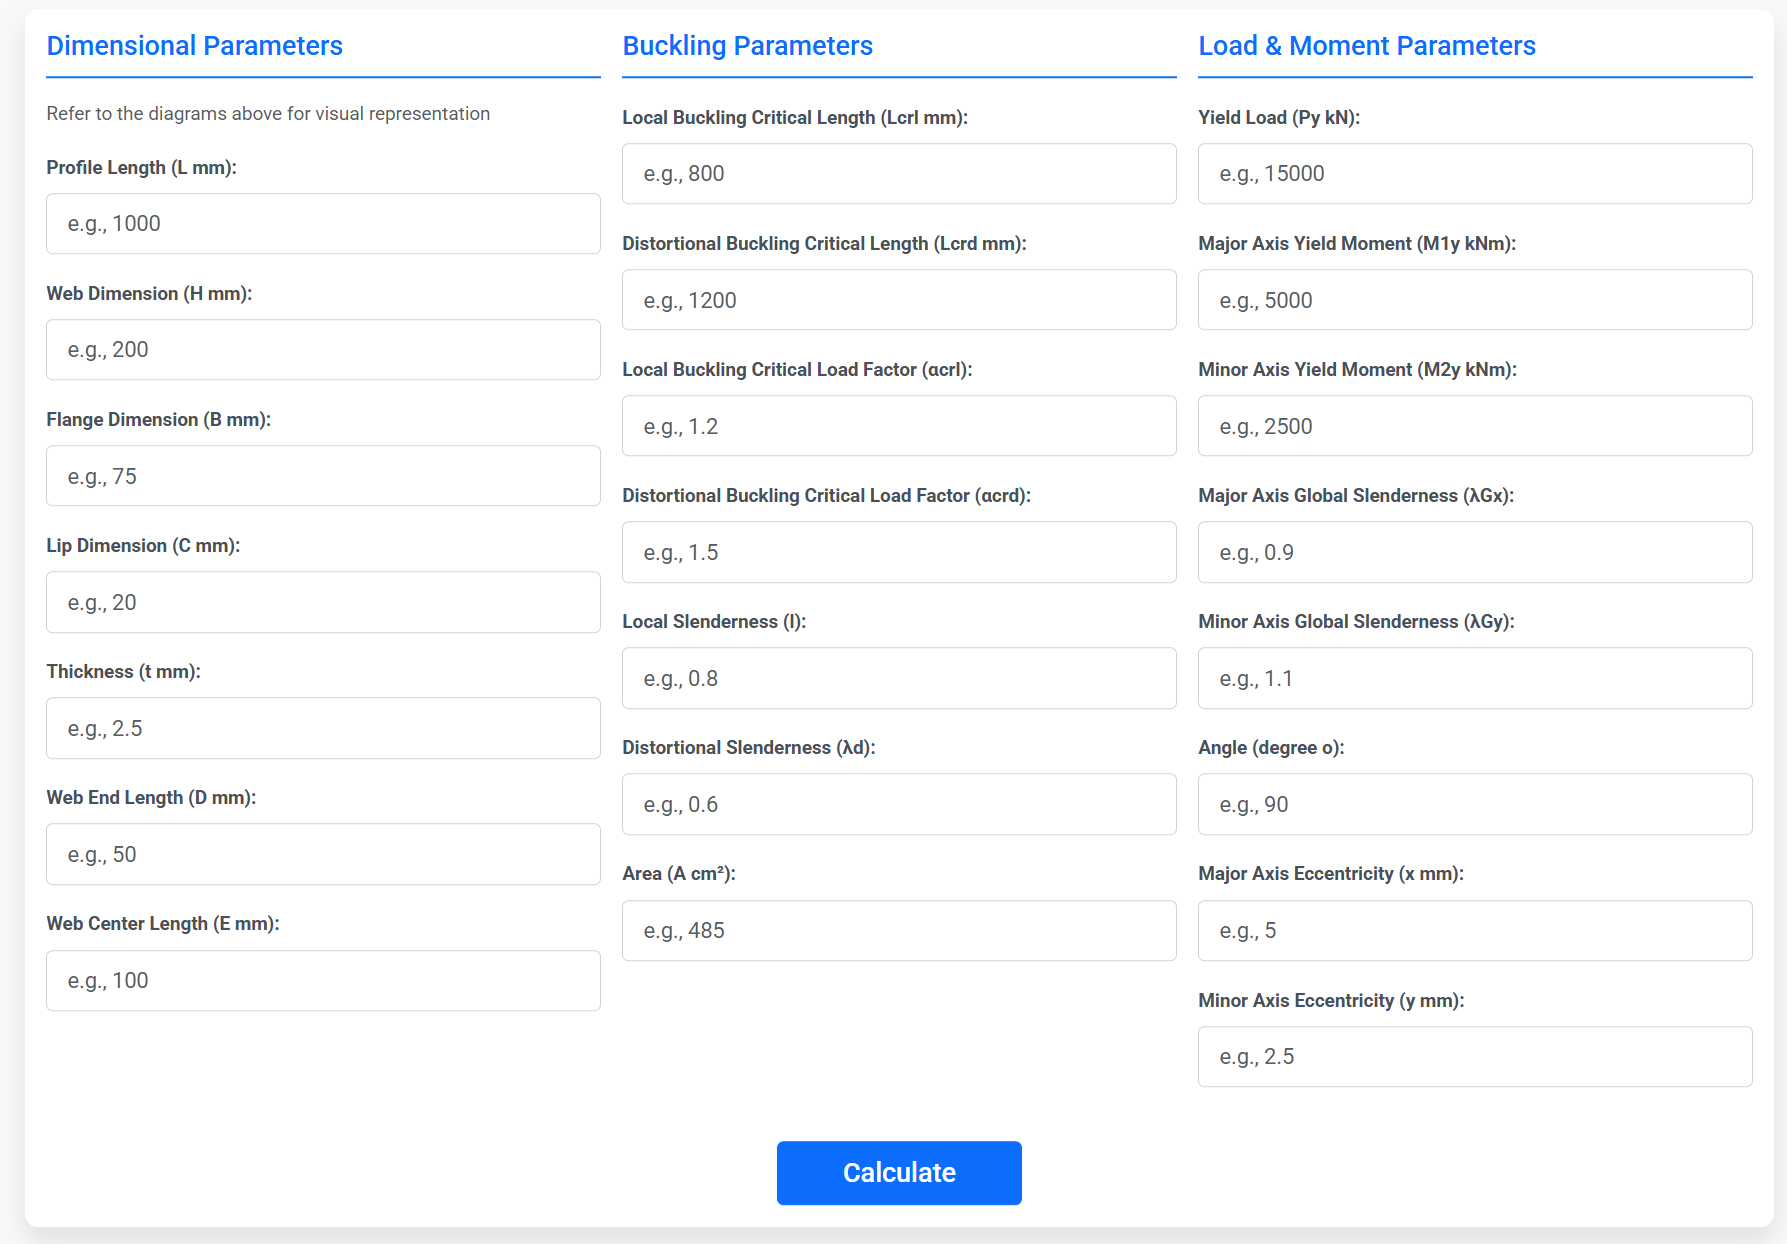This screenshot has width=1787, height=1244.
Task: Click the Major Axis Yield Moment field
Action: pos(1474,300)
